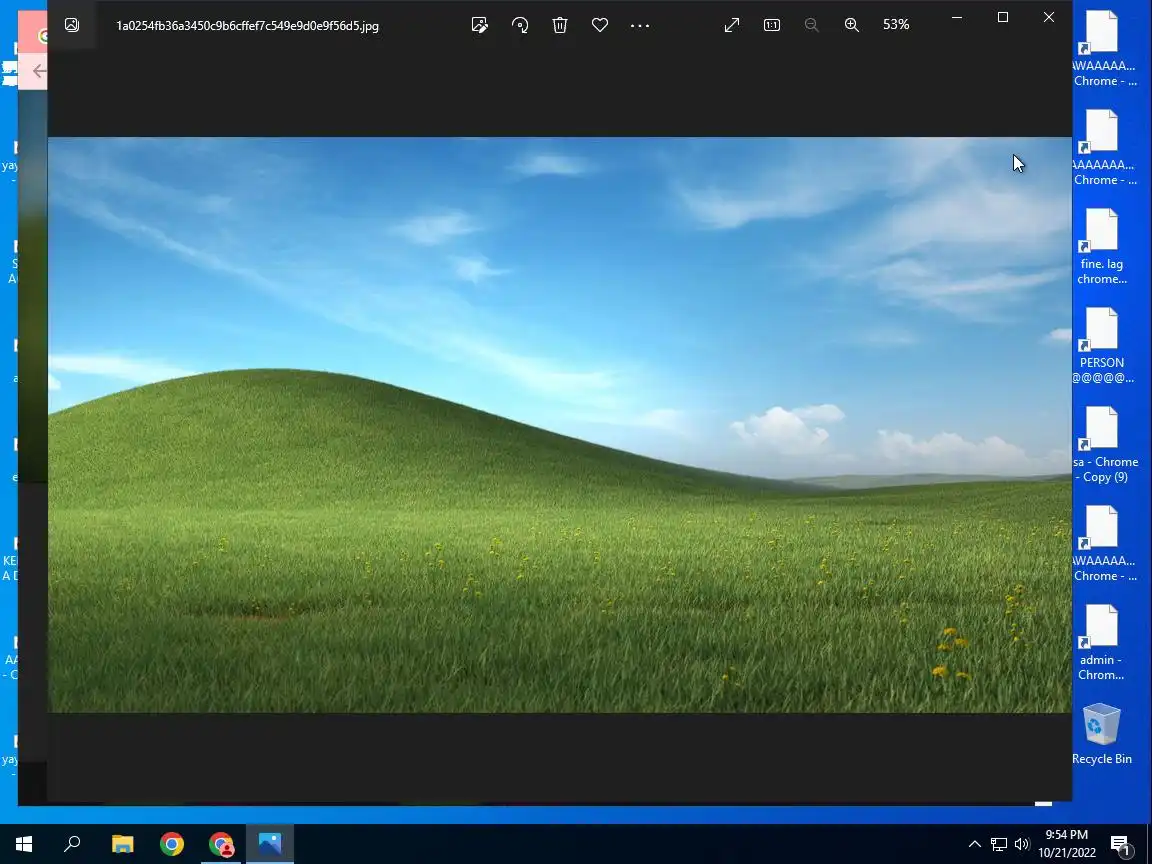
Task: Open File Explorer from the taskbar
Action: pyautogui.click(x=122, y=844)
